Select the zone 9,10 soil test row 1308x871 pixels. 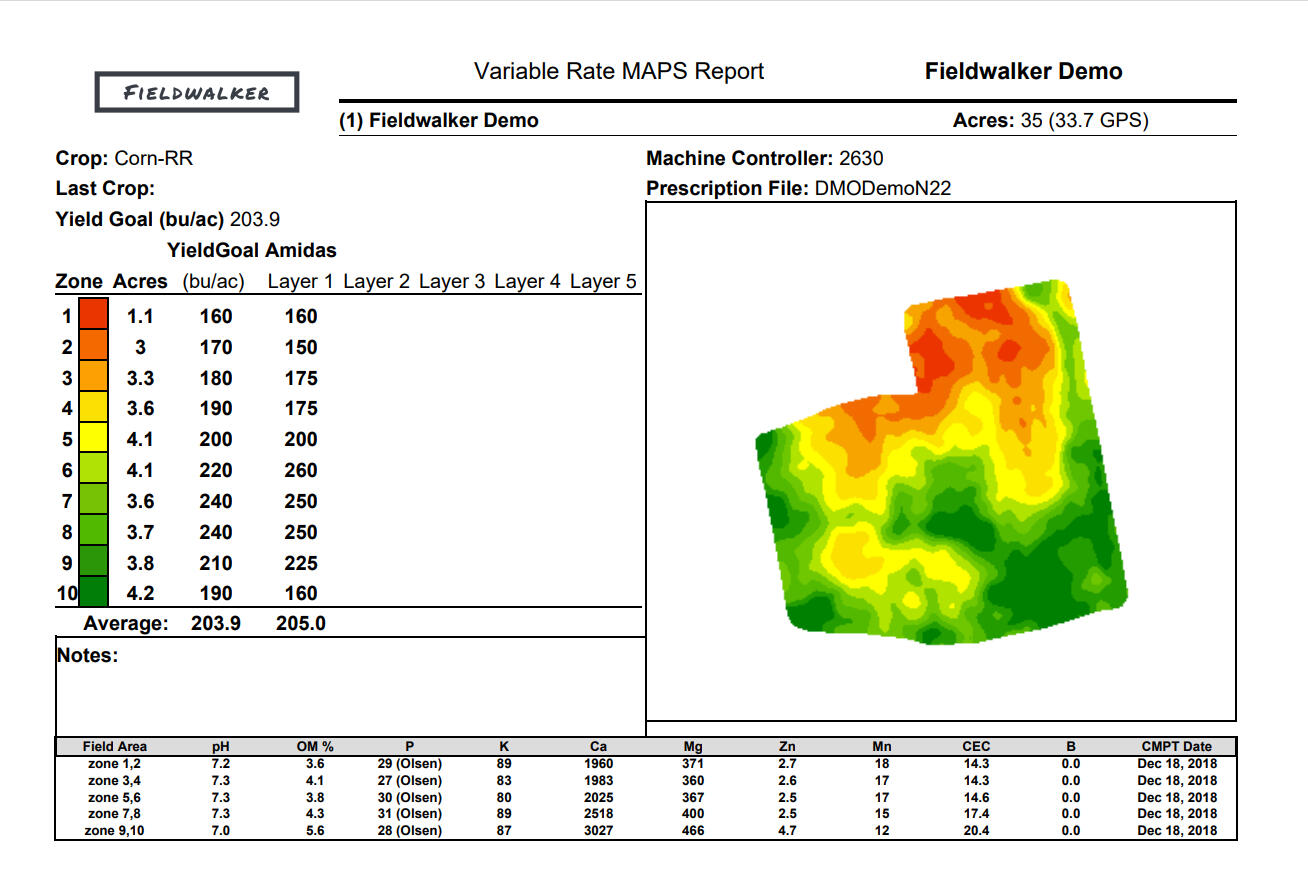click(645, 831)
